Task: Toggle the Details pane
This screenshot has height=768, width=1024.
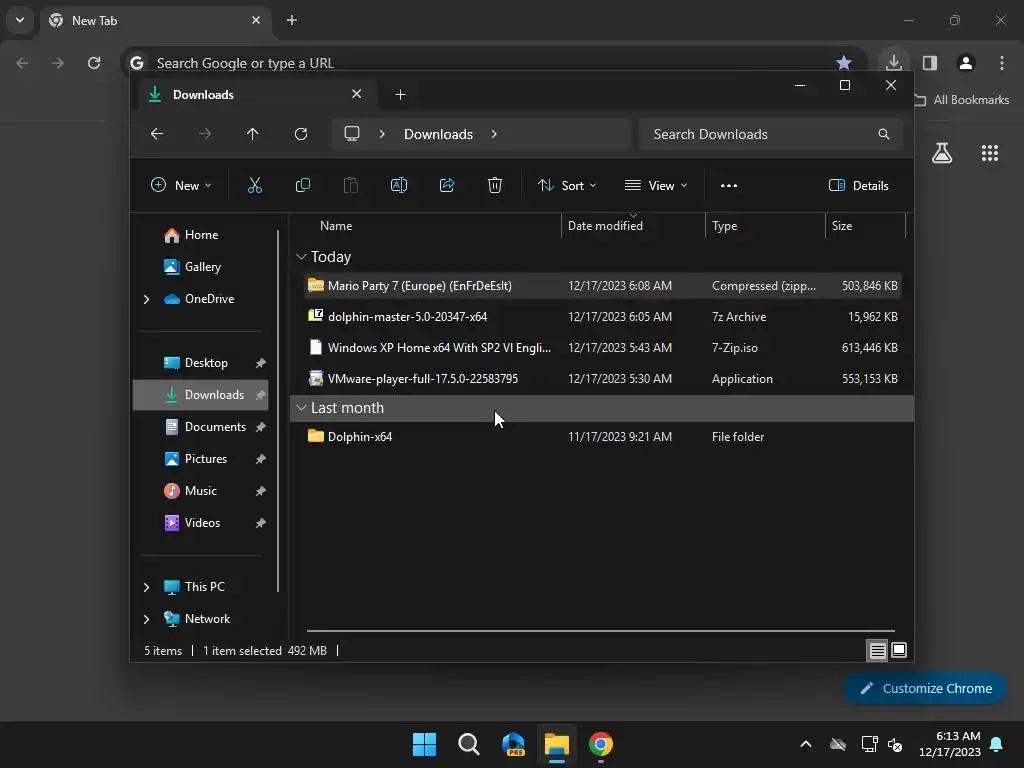Action: (x=859, y=185)
